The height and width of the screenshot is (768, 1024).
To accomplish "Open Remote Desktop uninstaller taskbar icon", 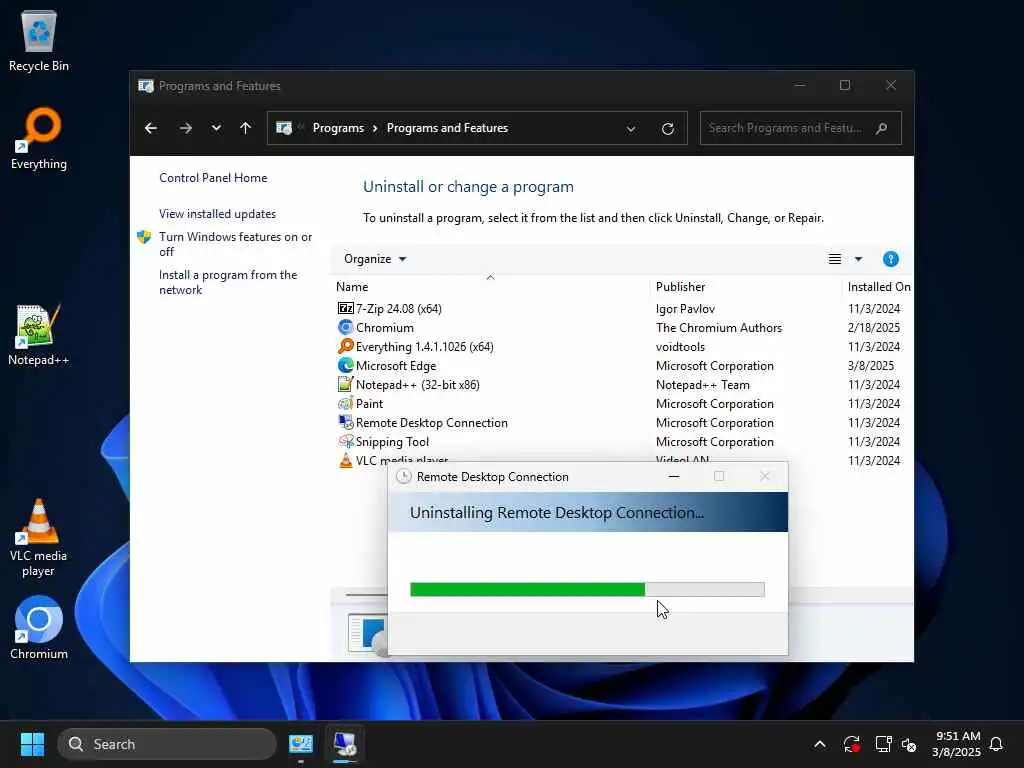I will 345,744.
